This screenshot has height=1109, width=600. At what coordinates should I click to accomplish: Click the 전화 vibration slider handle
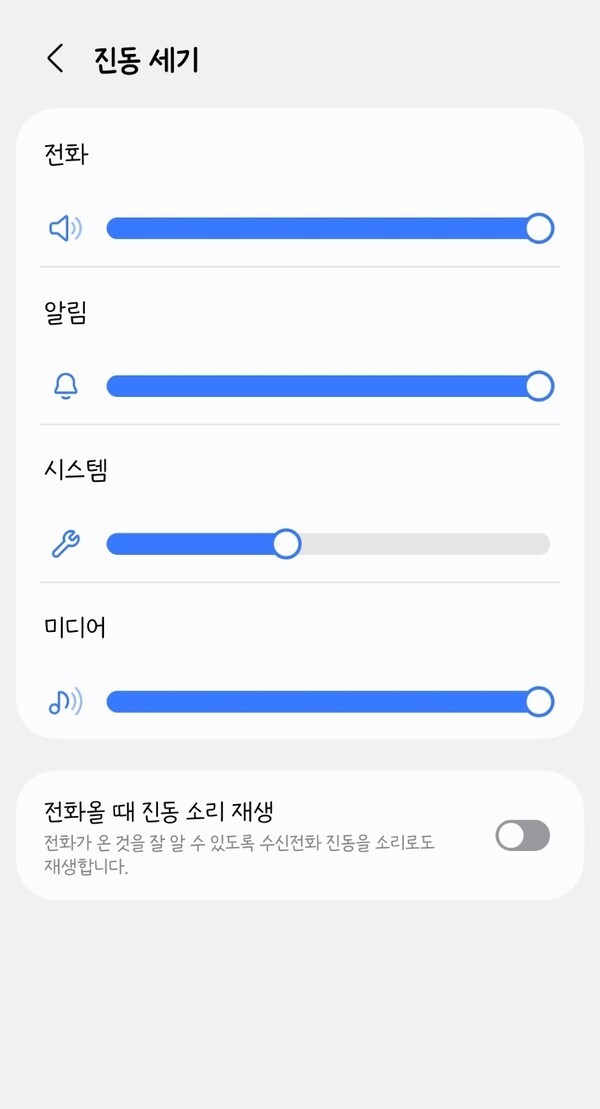539,228
